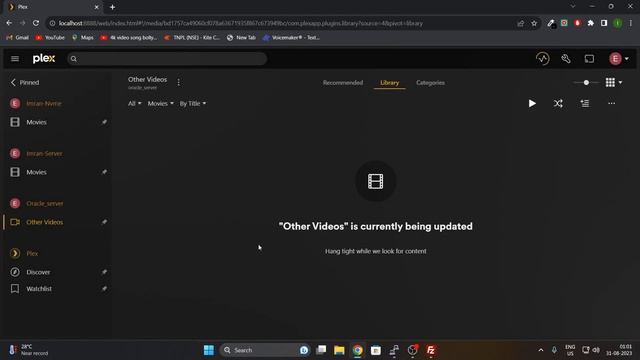
Task: Open Voicemaker bookmark
Action: (x=291, y=38)
